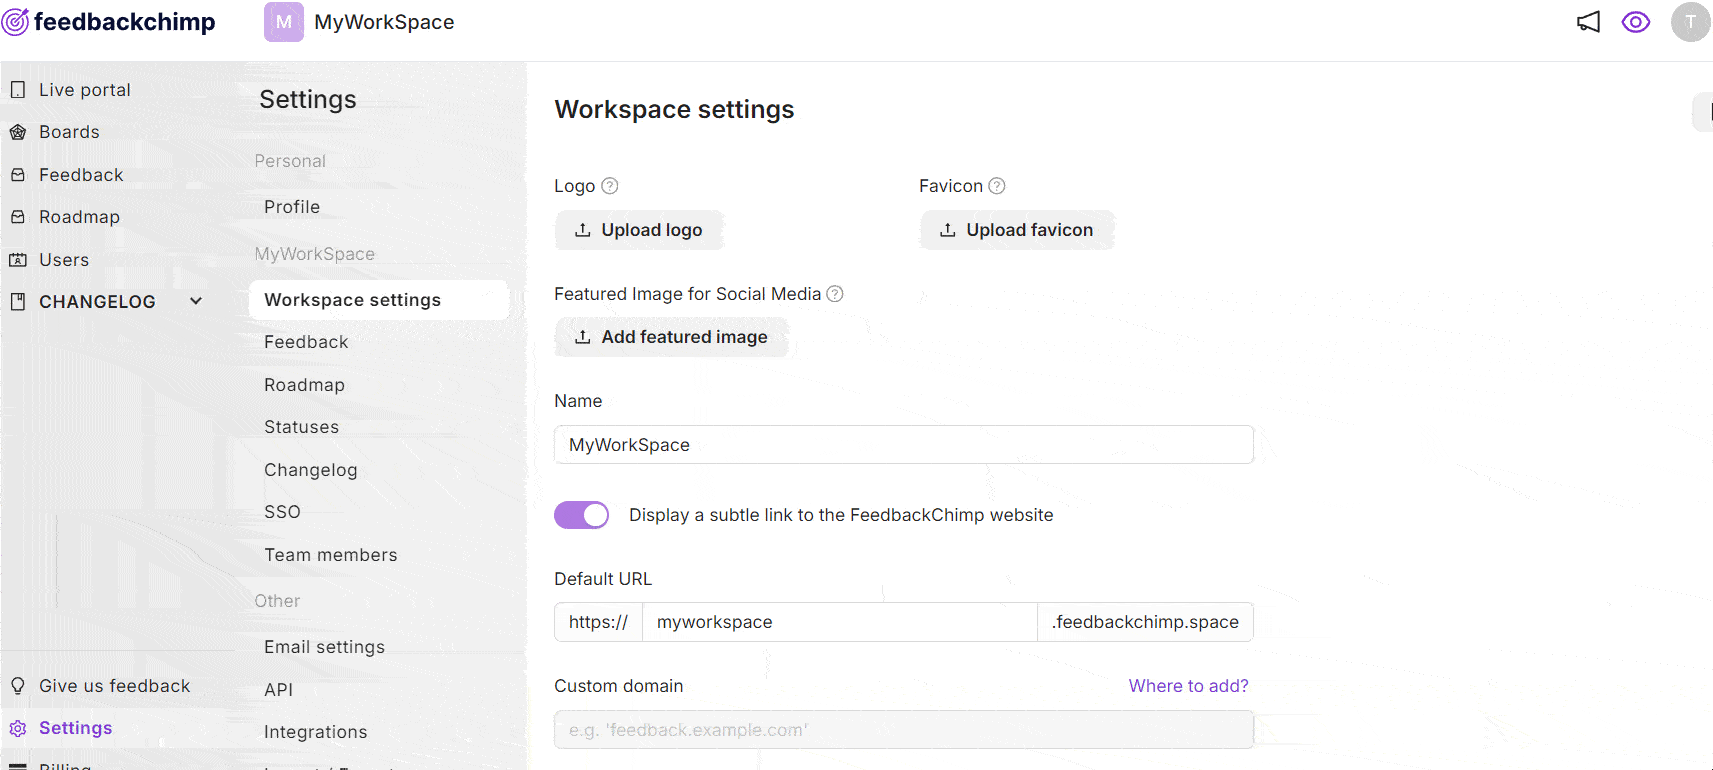Open the Profile settings page
The image size is (1713, 770).
292,207
